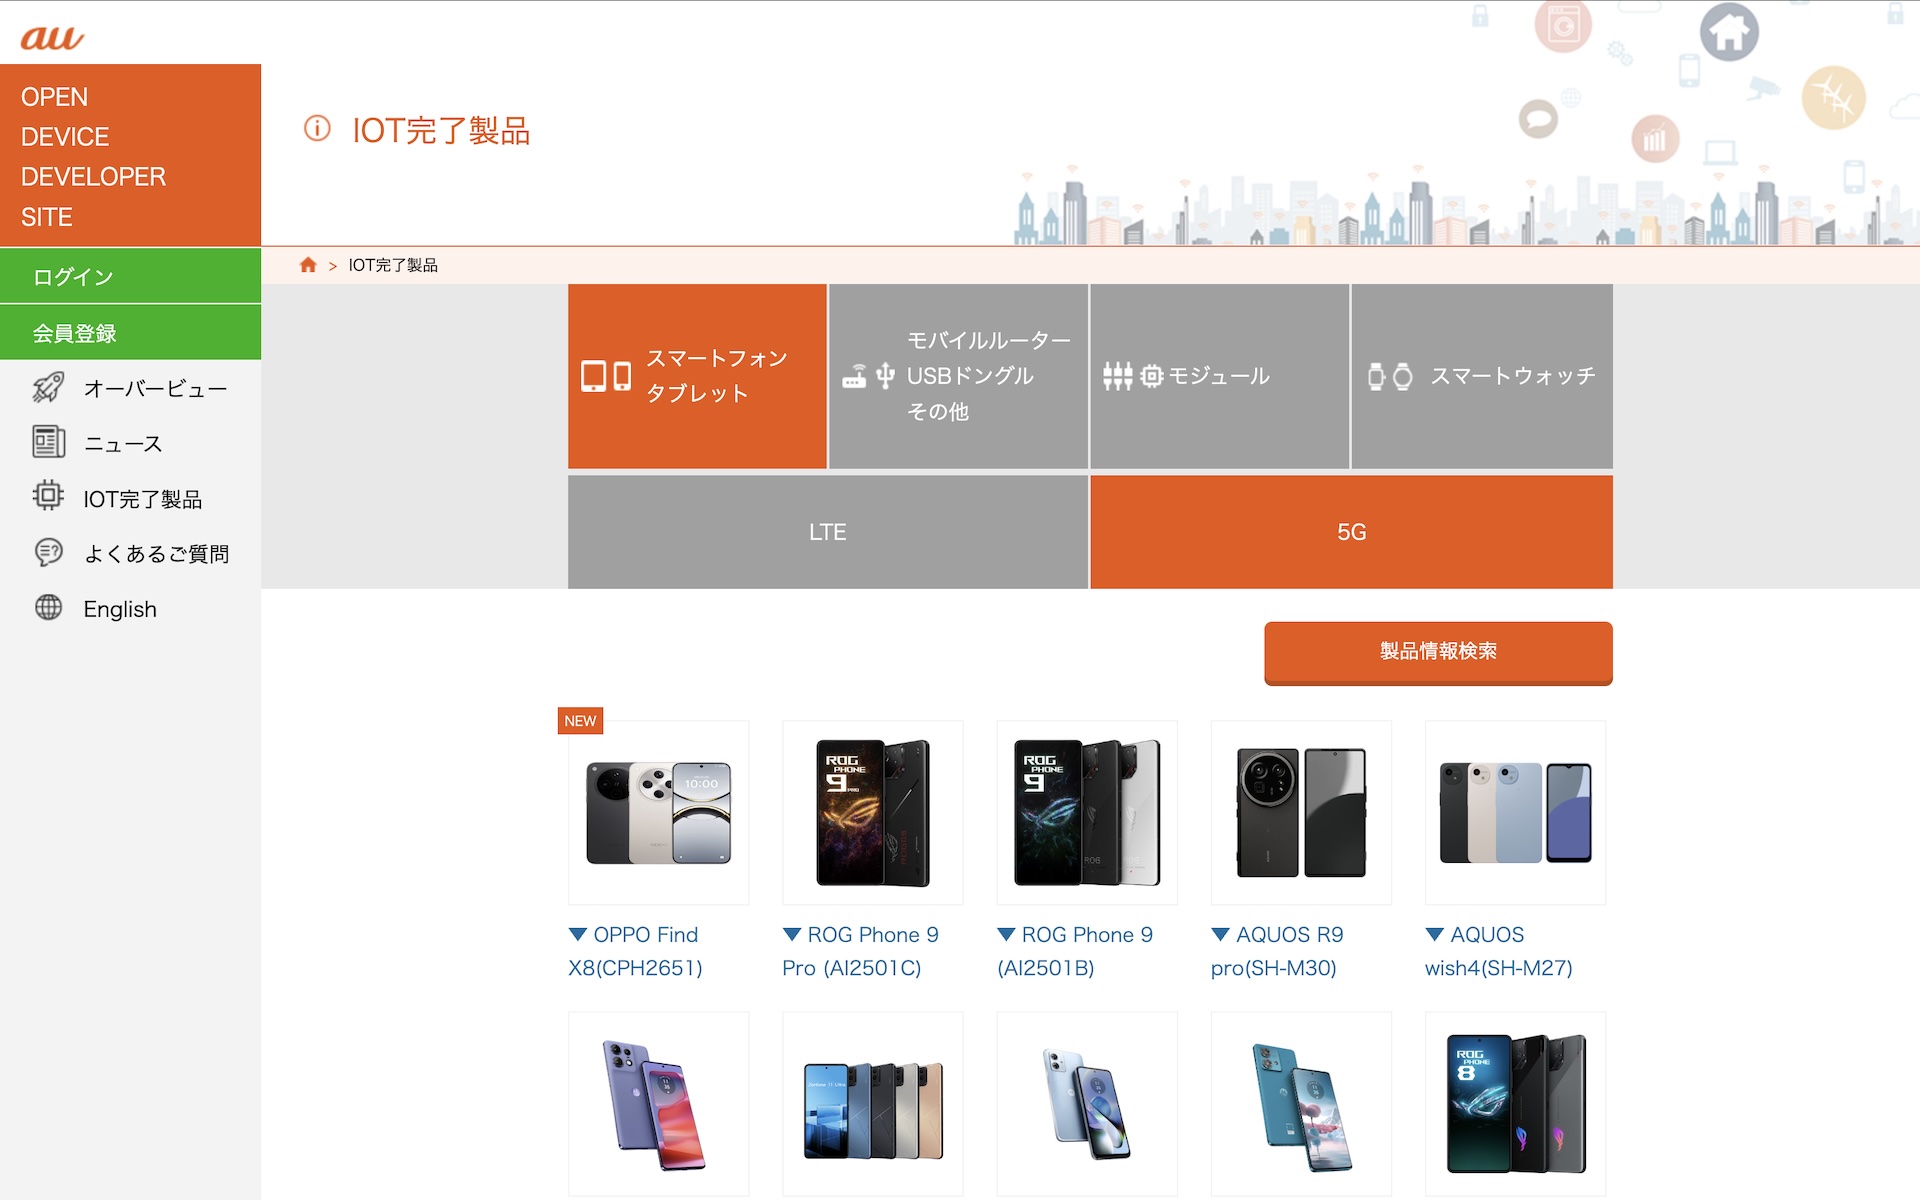Screen dimensions: 1920x1200
Task: Expand the ROG Phone 9 Pro (AI2501C) entry
Action: click(x=860, y=951)
